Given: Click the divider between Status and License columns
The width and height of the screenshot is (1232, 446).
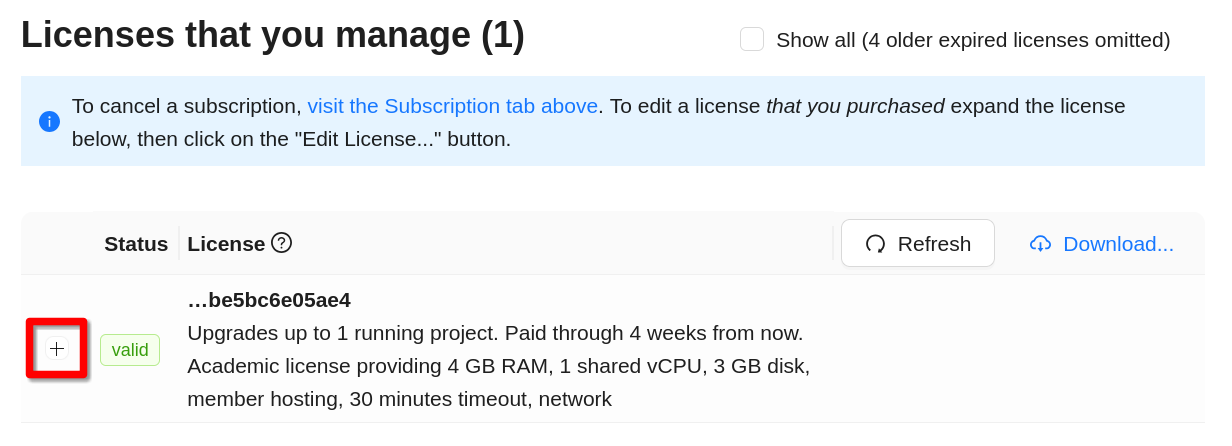Looking at the screenshot, I should coord(179,243).
